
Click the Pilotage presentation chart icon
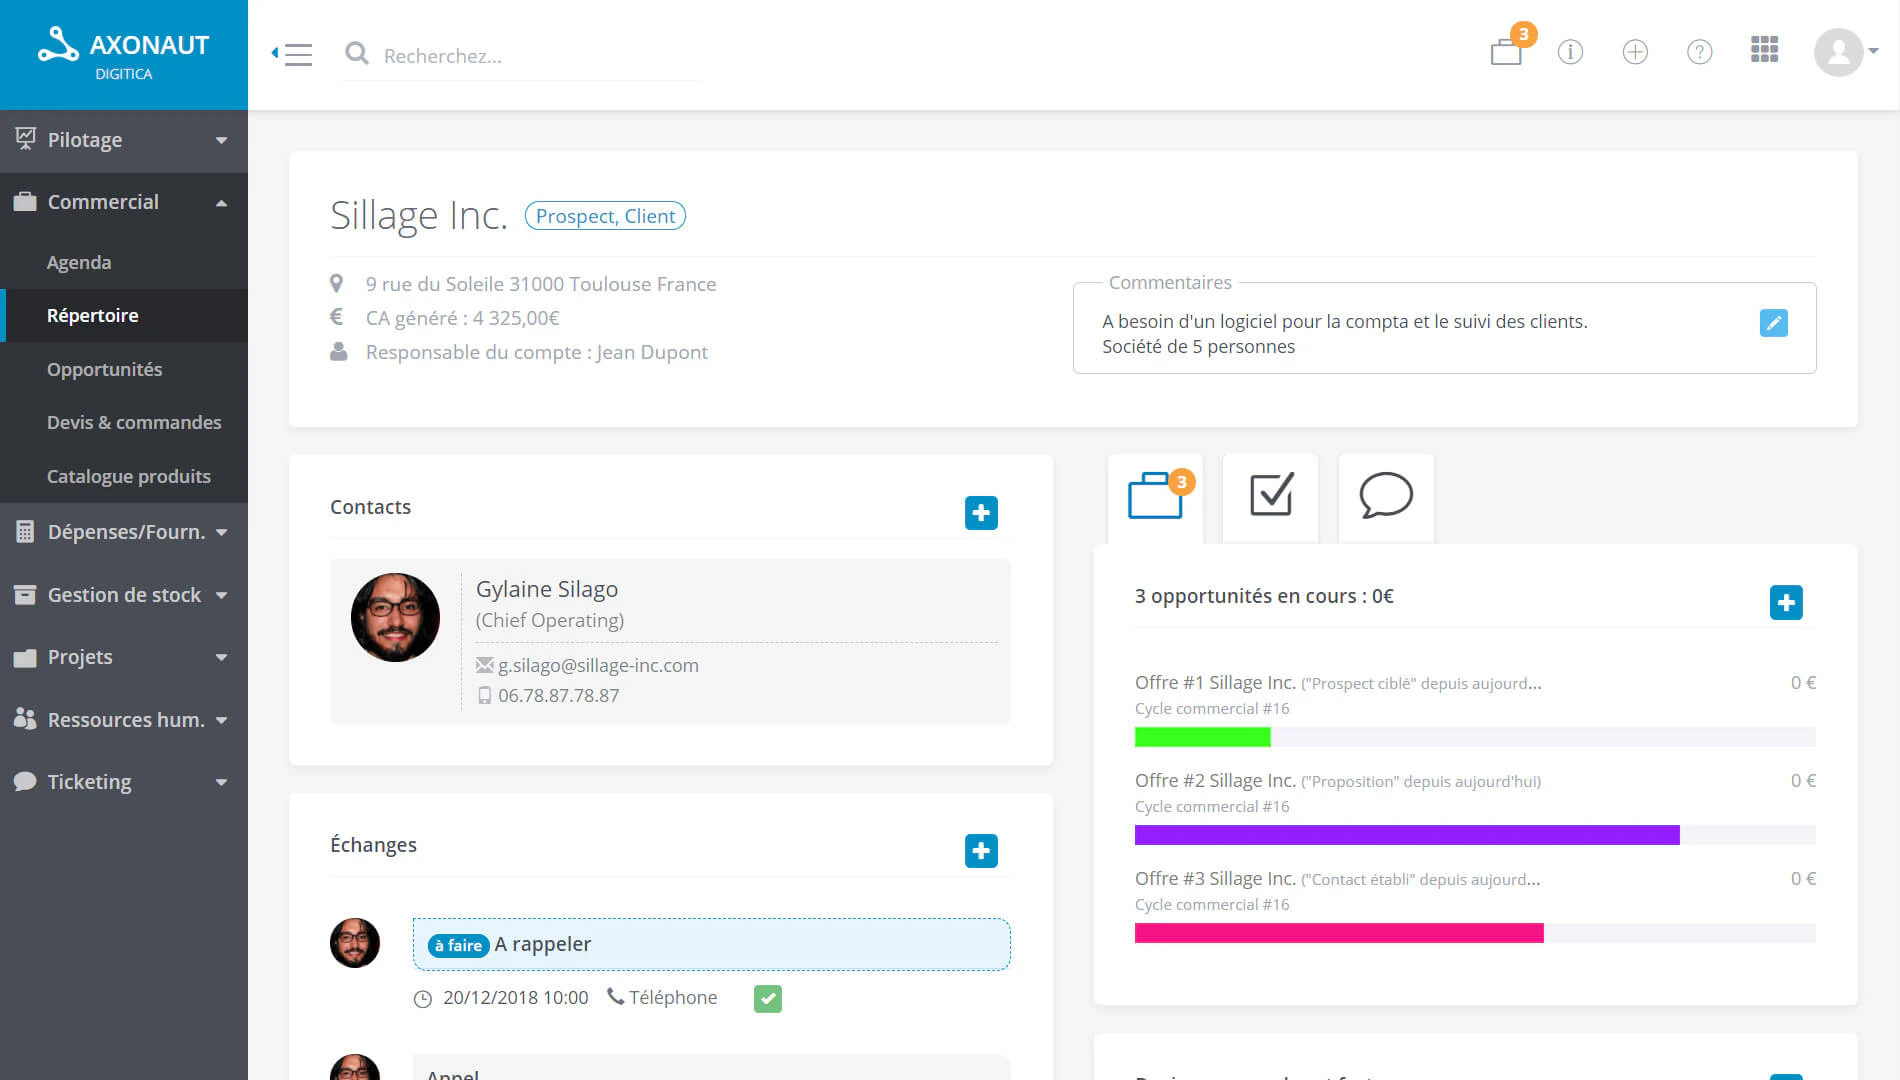26,139
